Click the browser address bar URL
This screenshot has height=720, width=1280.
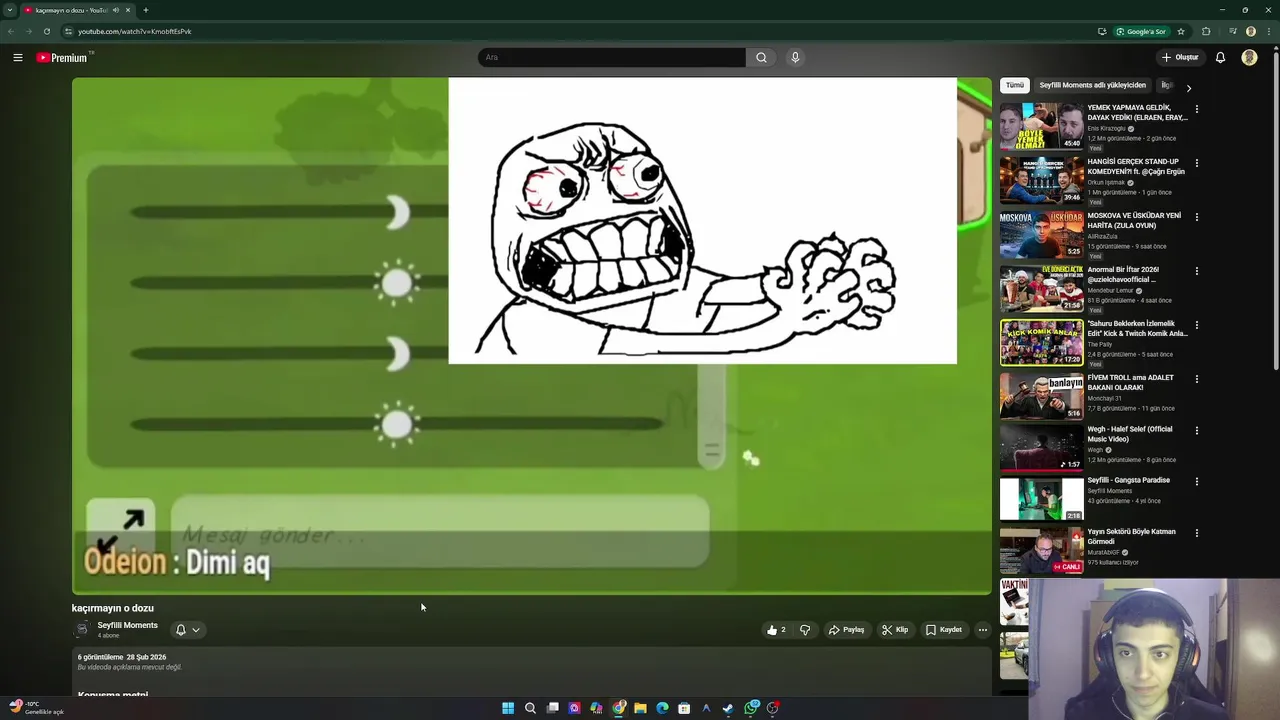click(x=135, y=31)
